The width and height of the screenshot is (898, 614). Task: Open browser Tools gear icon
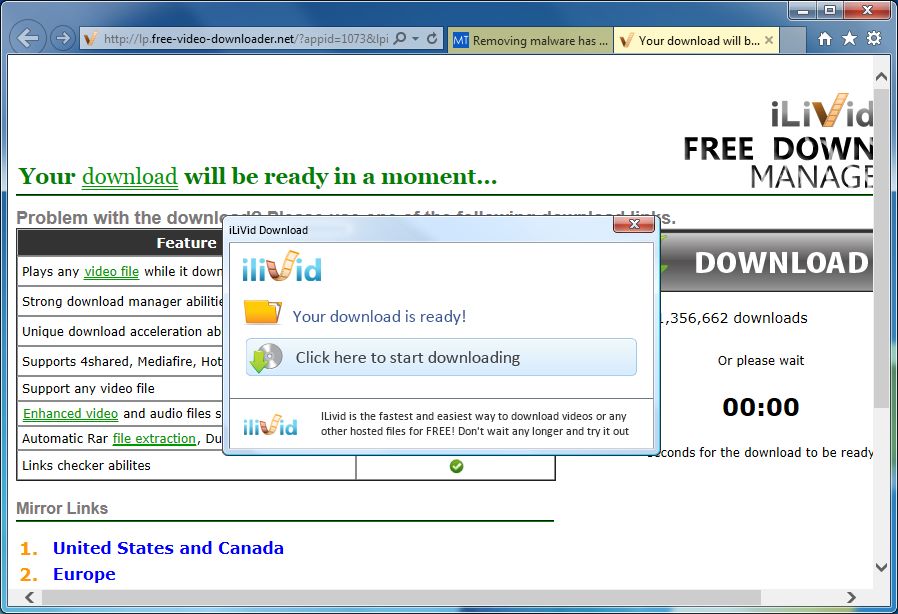(x=874, y=38)
